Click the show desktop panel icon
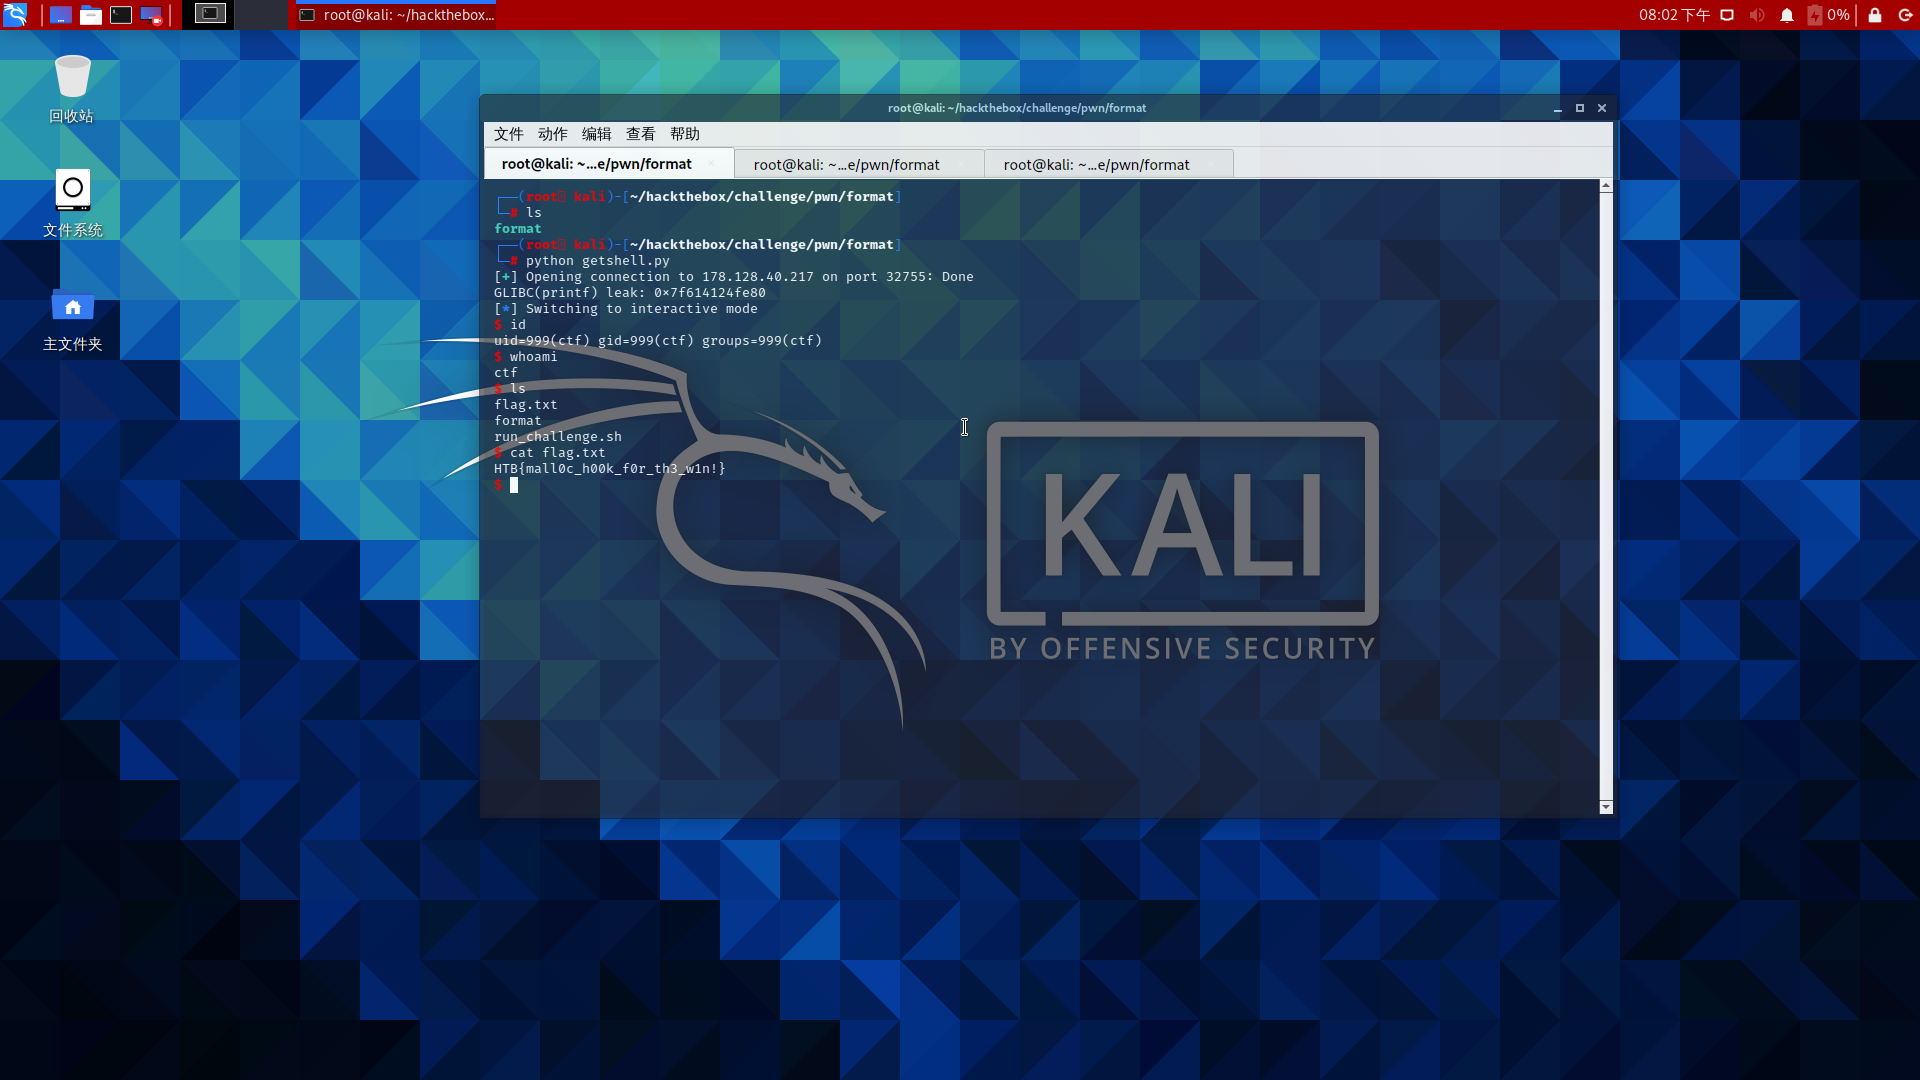Image resolution: width=1920 pixels, height=1080 pixels. click(61, 15)
